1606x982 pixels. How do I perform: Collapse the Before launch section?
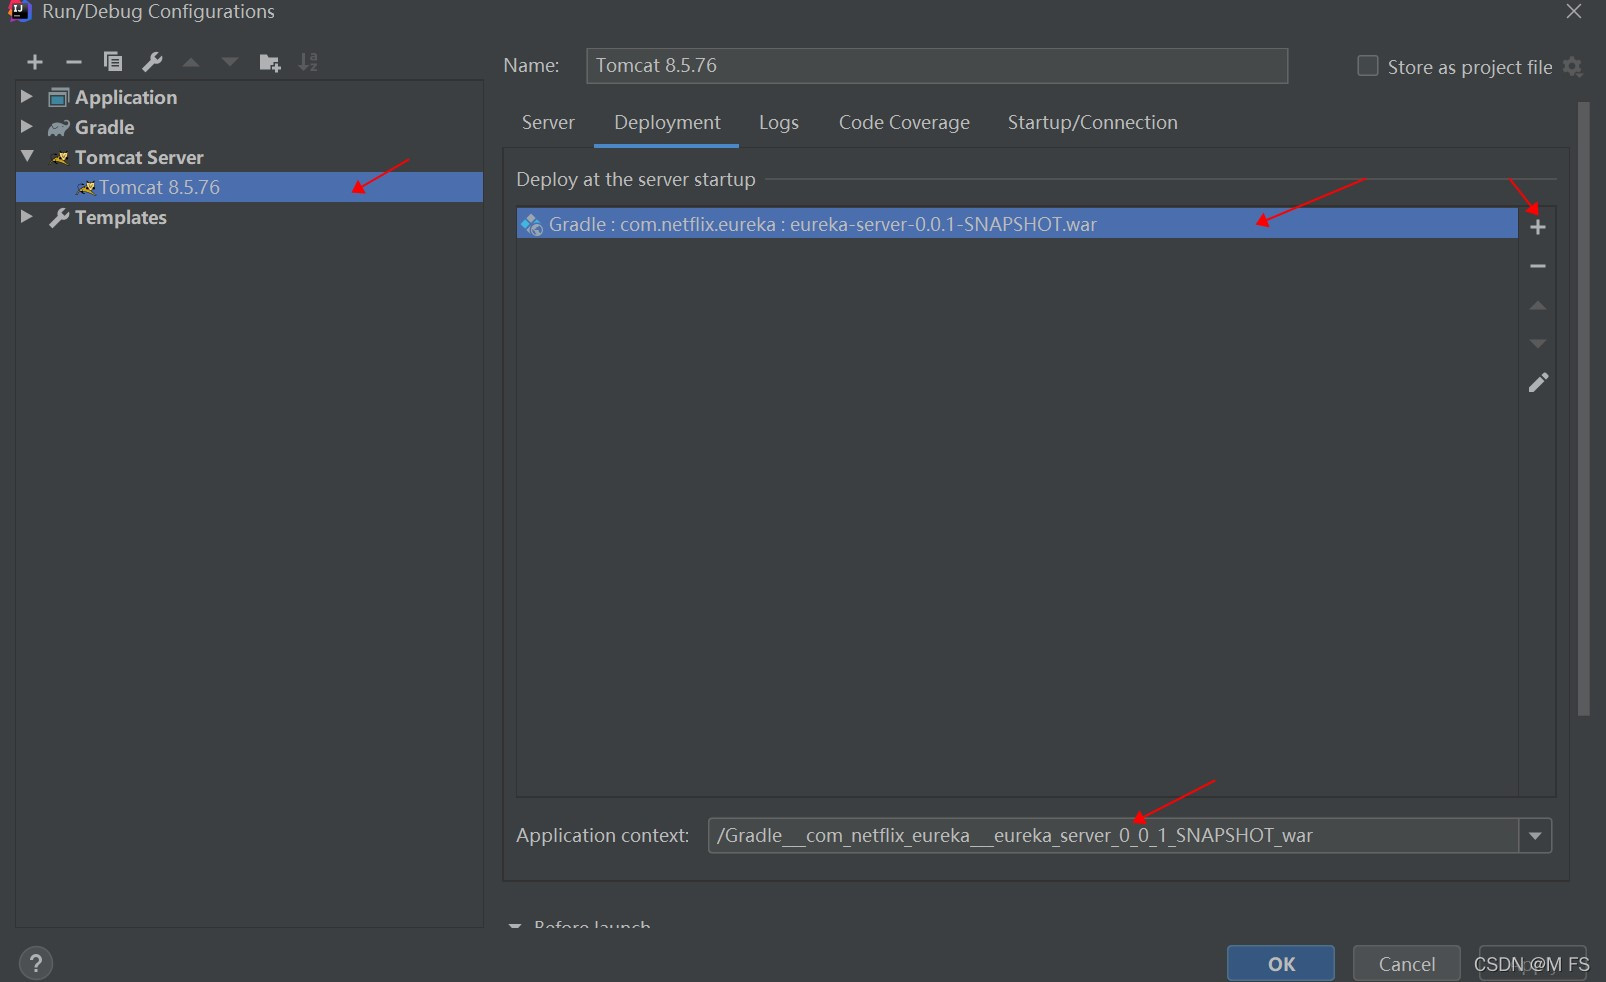(x=515, y=925)
